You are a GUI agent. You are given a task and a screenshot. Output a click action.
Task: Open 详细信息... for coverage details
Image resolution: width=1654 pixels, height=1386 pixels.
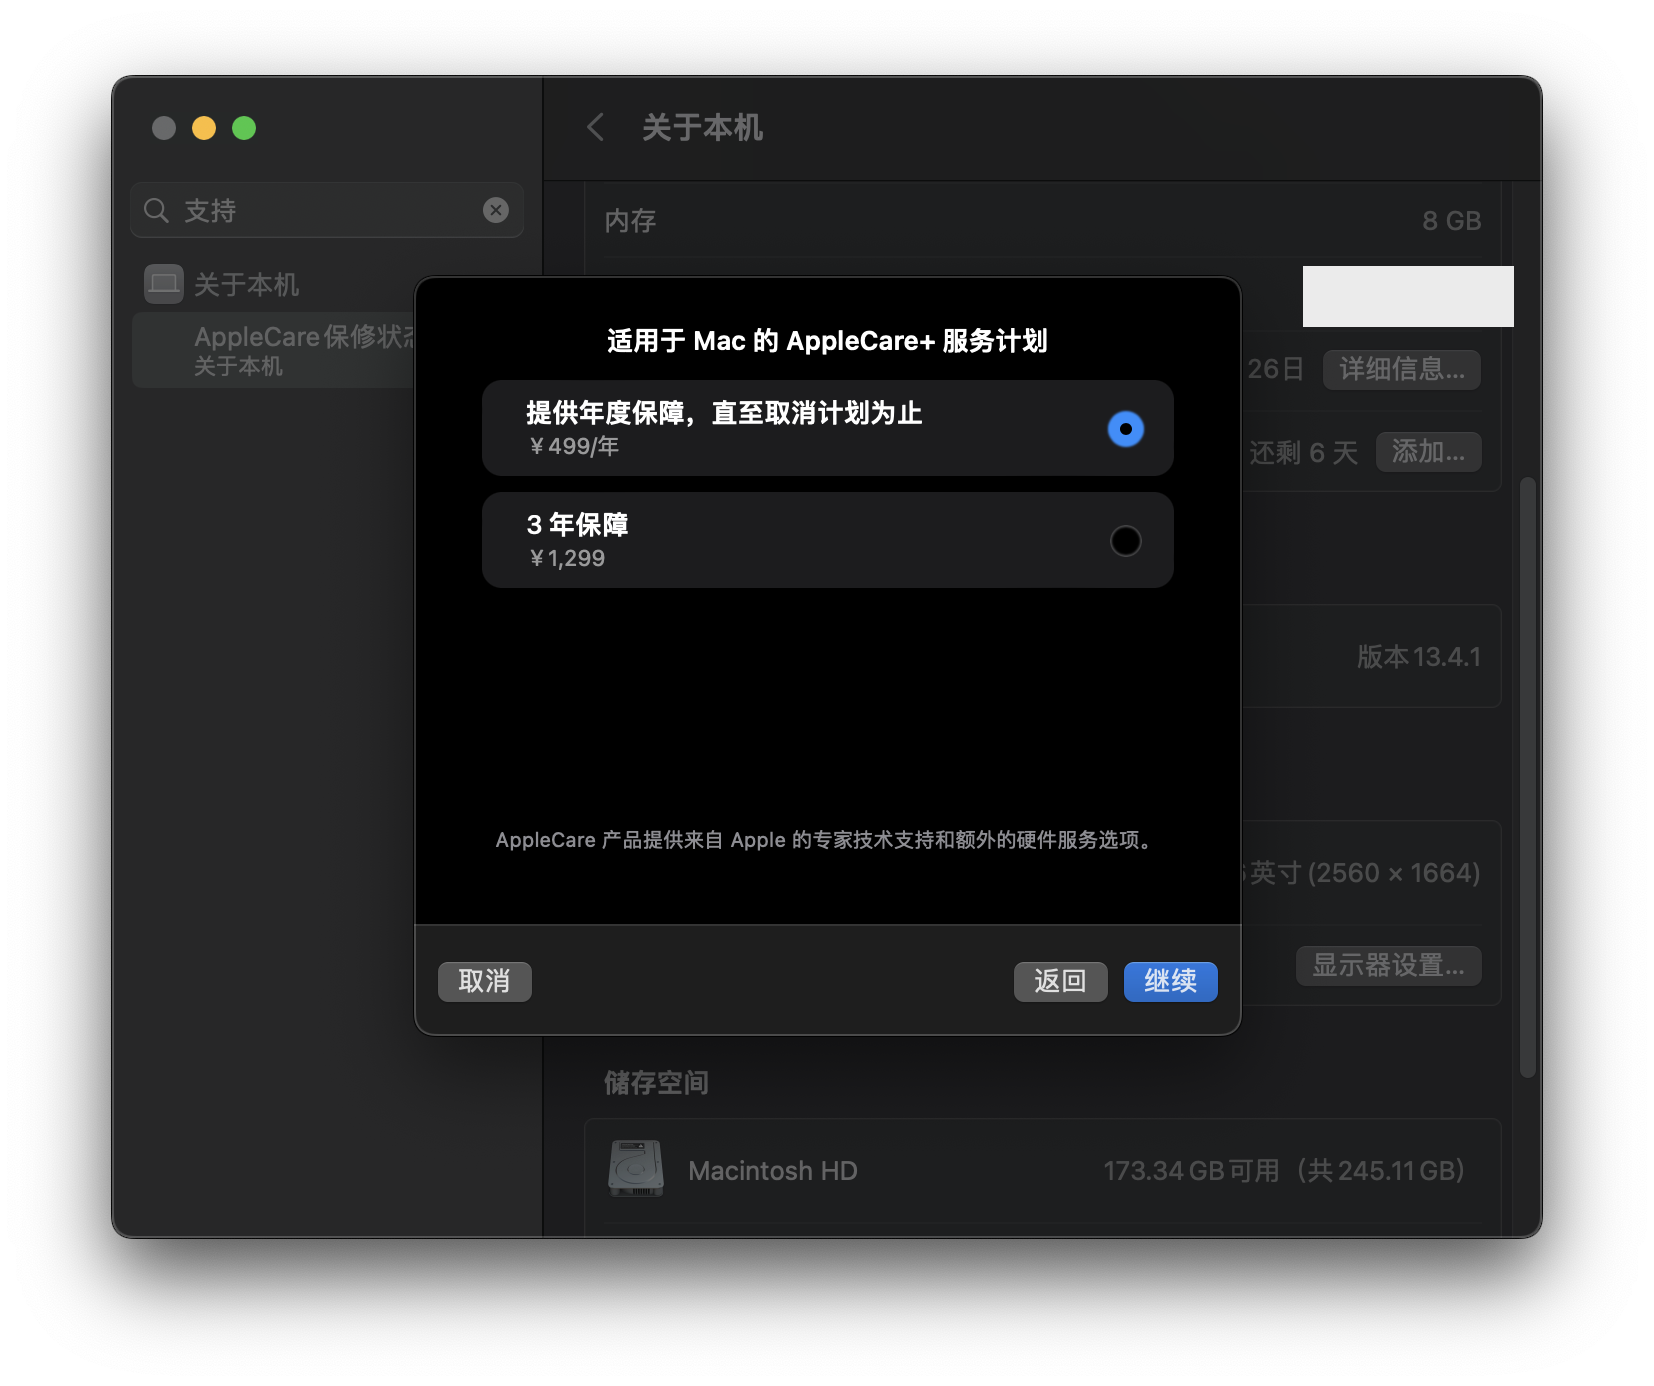(x=1402, y=369)
